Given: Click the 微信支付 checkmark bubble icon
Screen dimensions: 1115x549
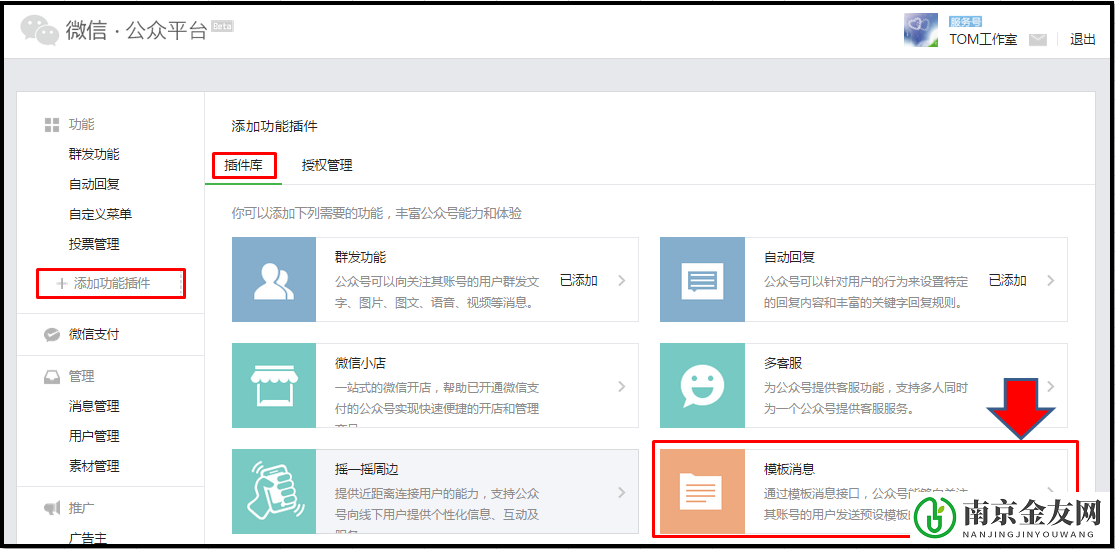Looking at the screenshot, I should click(x=51, y=334).
